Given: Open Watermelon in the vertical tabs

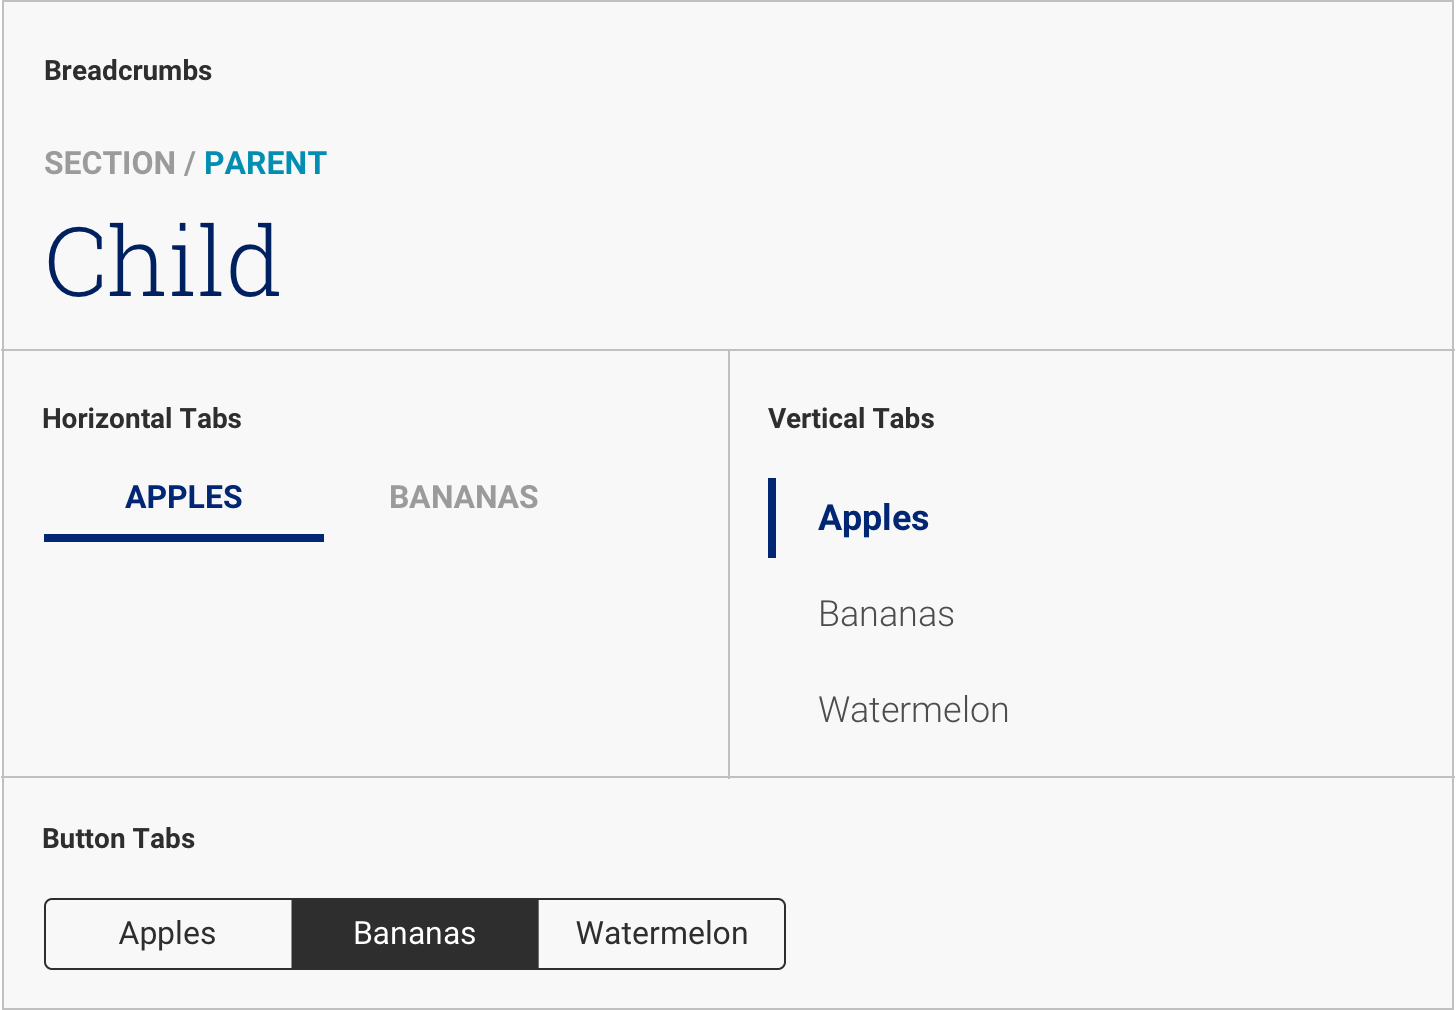Looking at the screenshot, I should 913,710.
